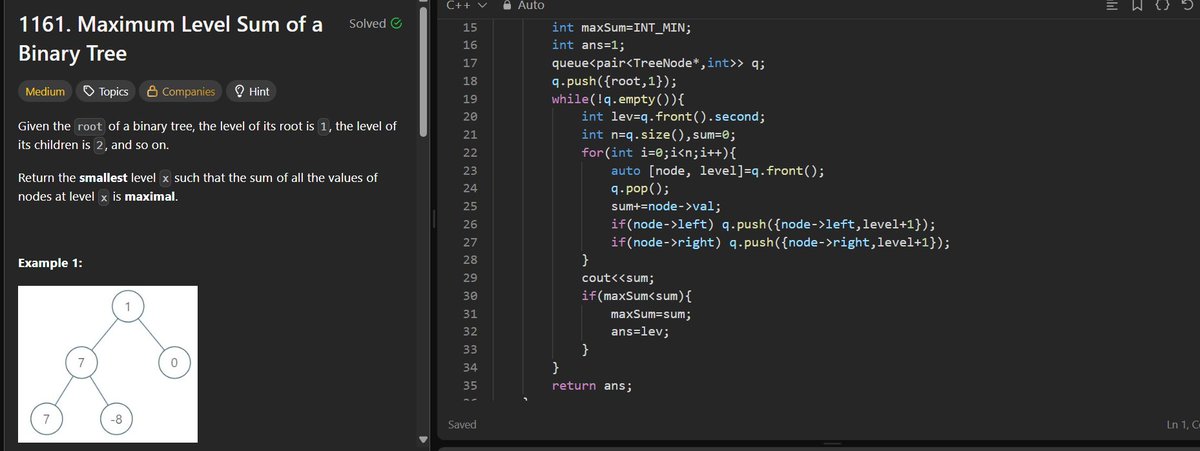The image size is (1200, 451).
Task: Click the 'int lev=q.front().second;' line
Action: pos(673,117)
